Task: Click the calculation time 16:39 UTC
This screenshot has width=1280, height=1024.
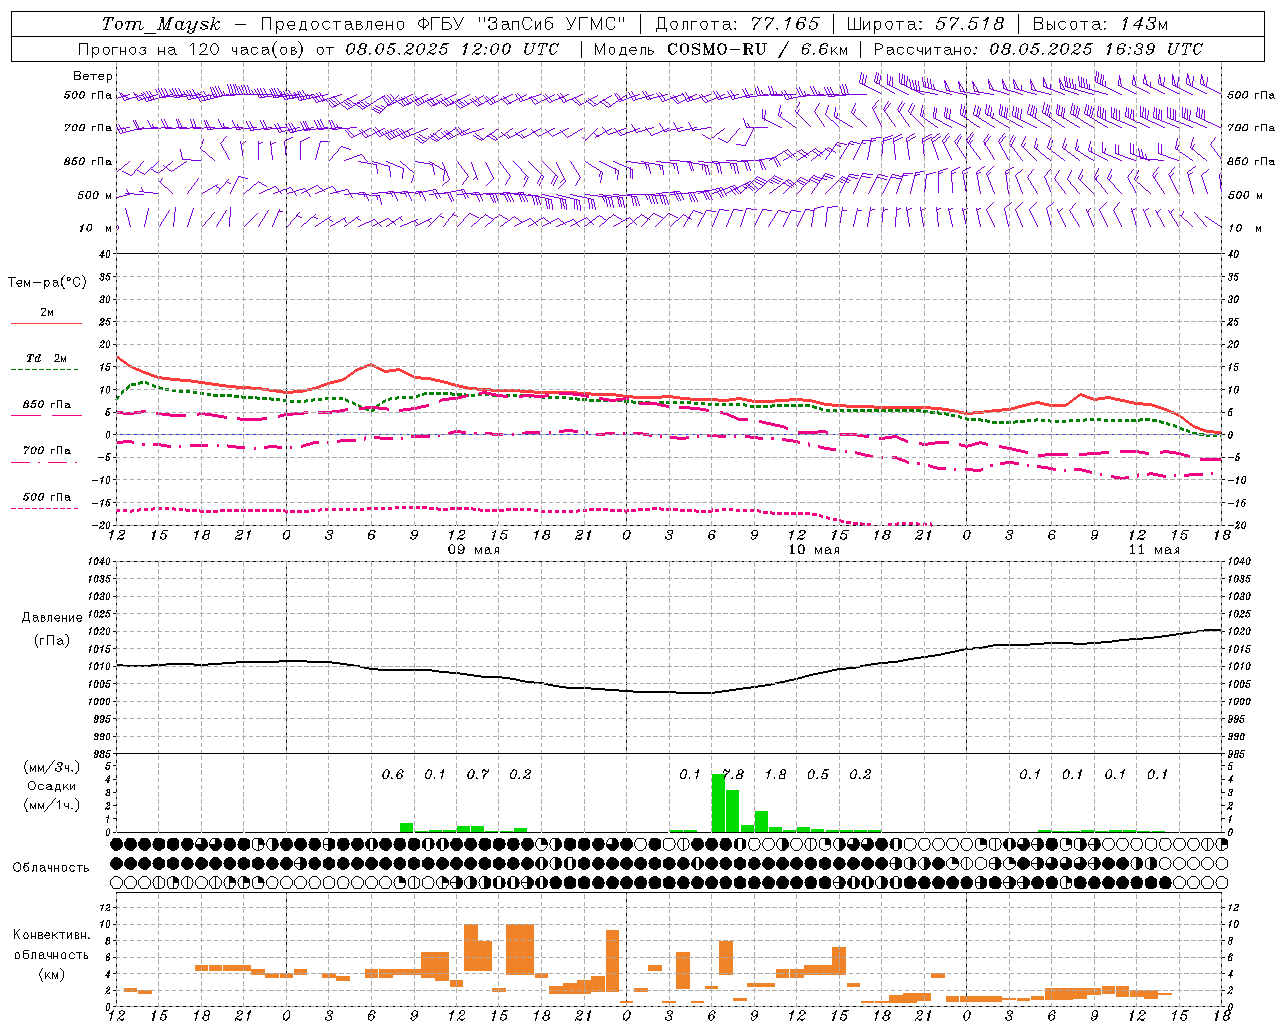Action: 1154,49
